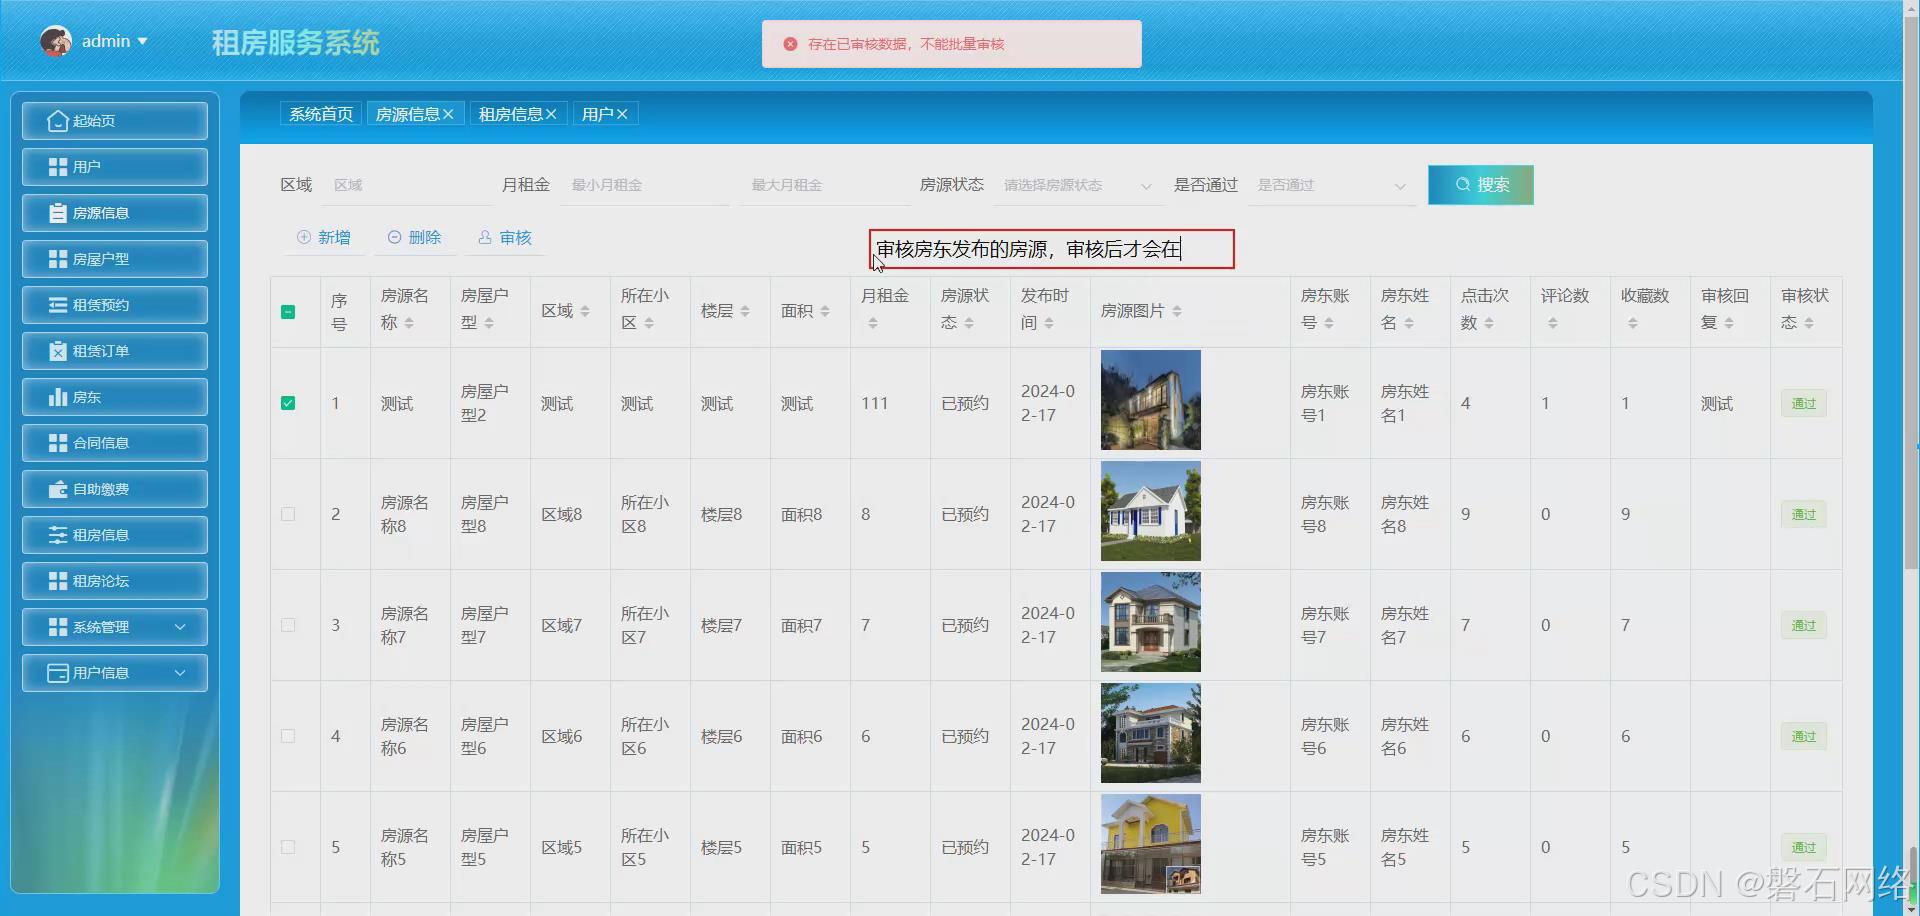This screenshot has height=916, width=1920.
Task: Open the 房源名称8 house photo
Action: 1151,511
